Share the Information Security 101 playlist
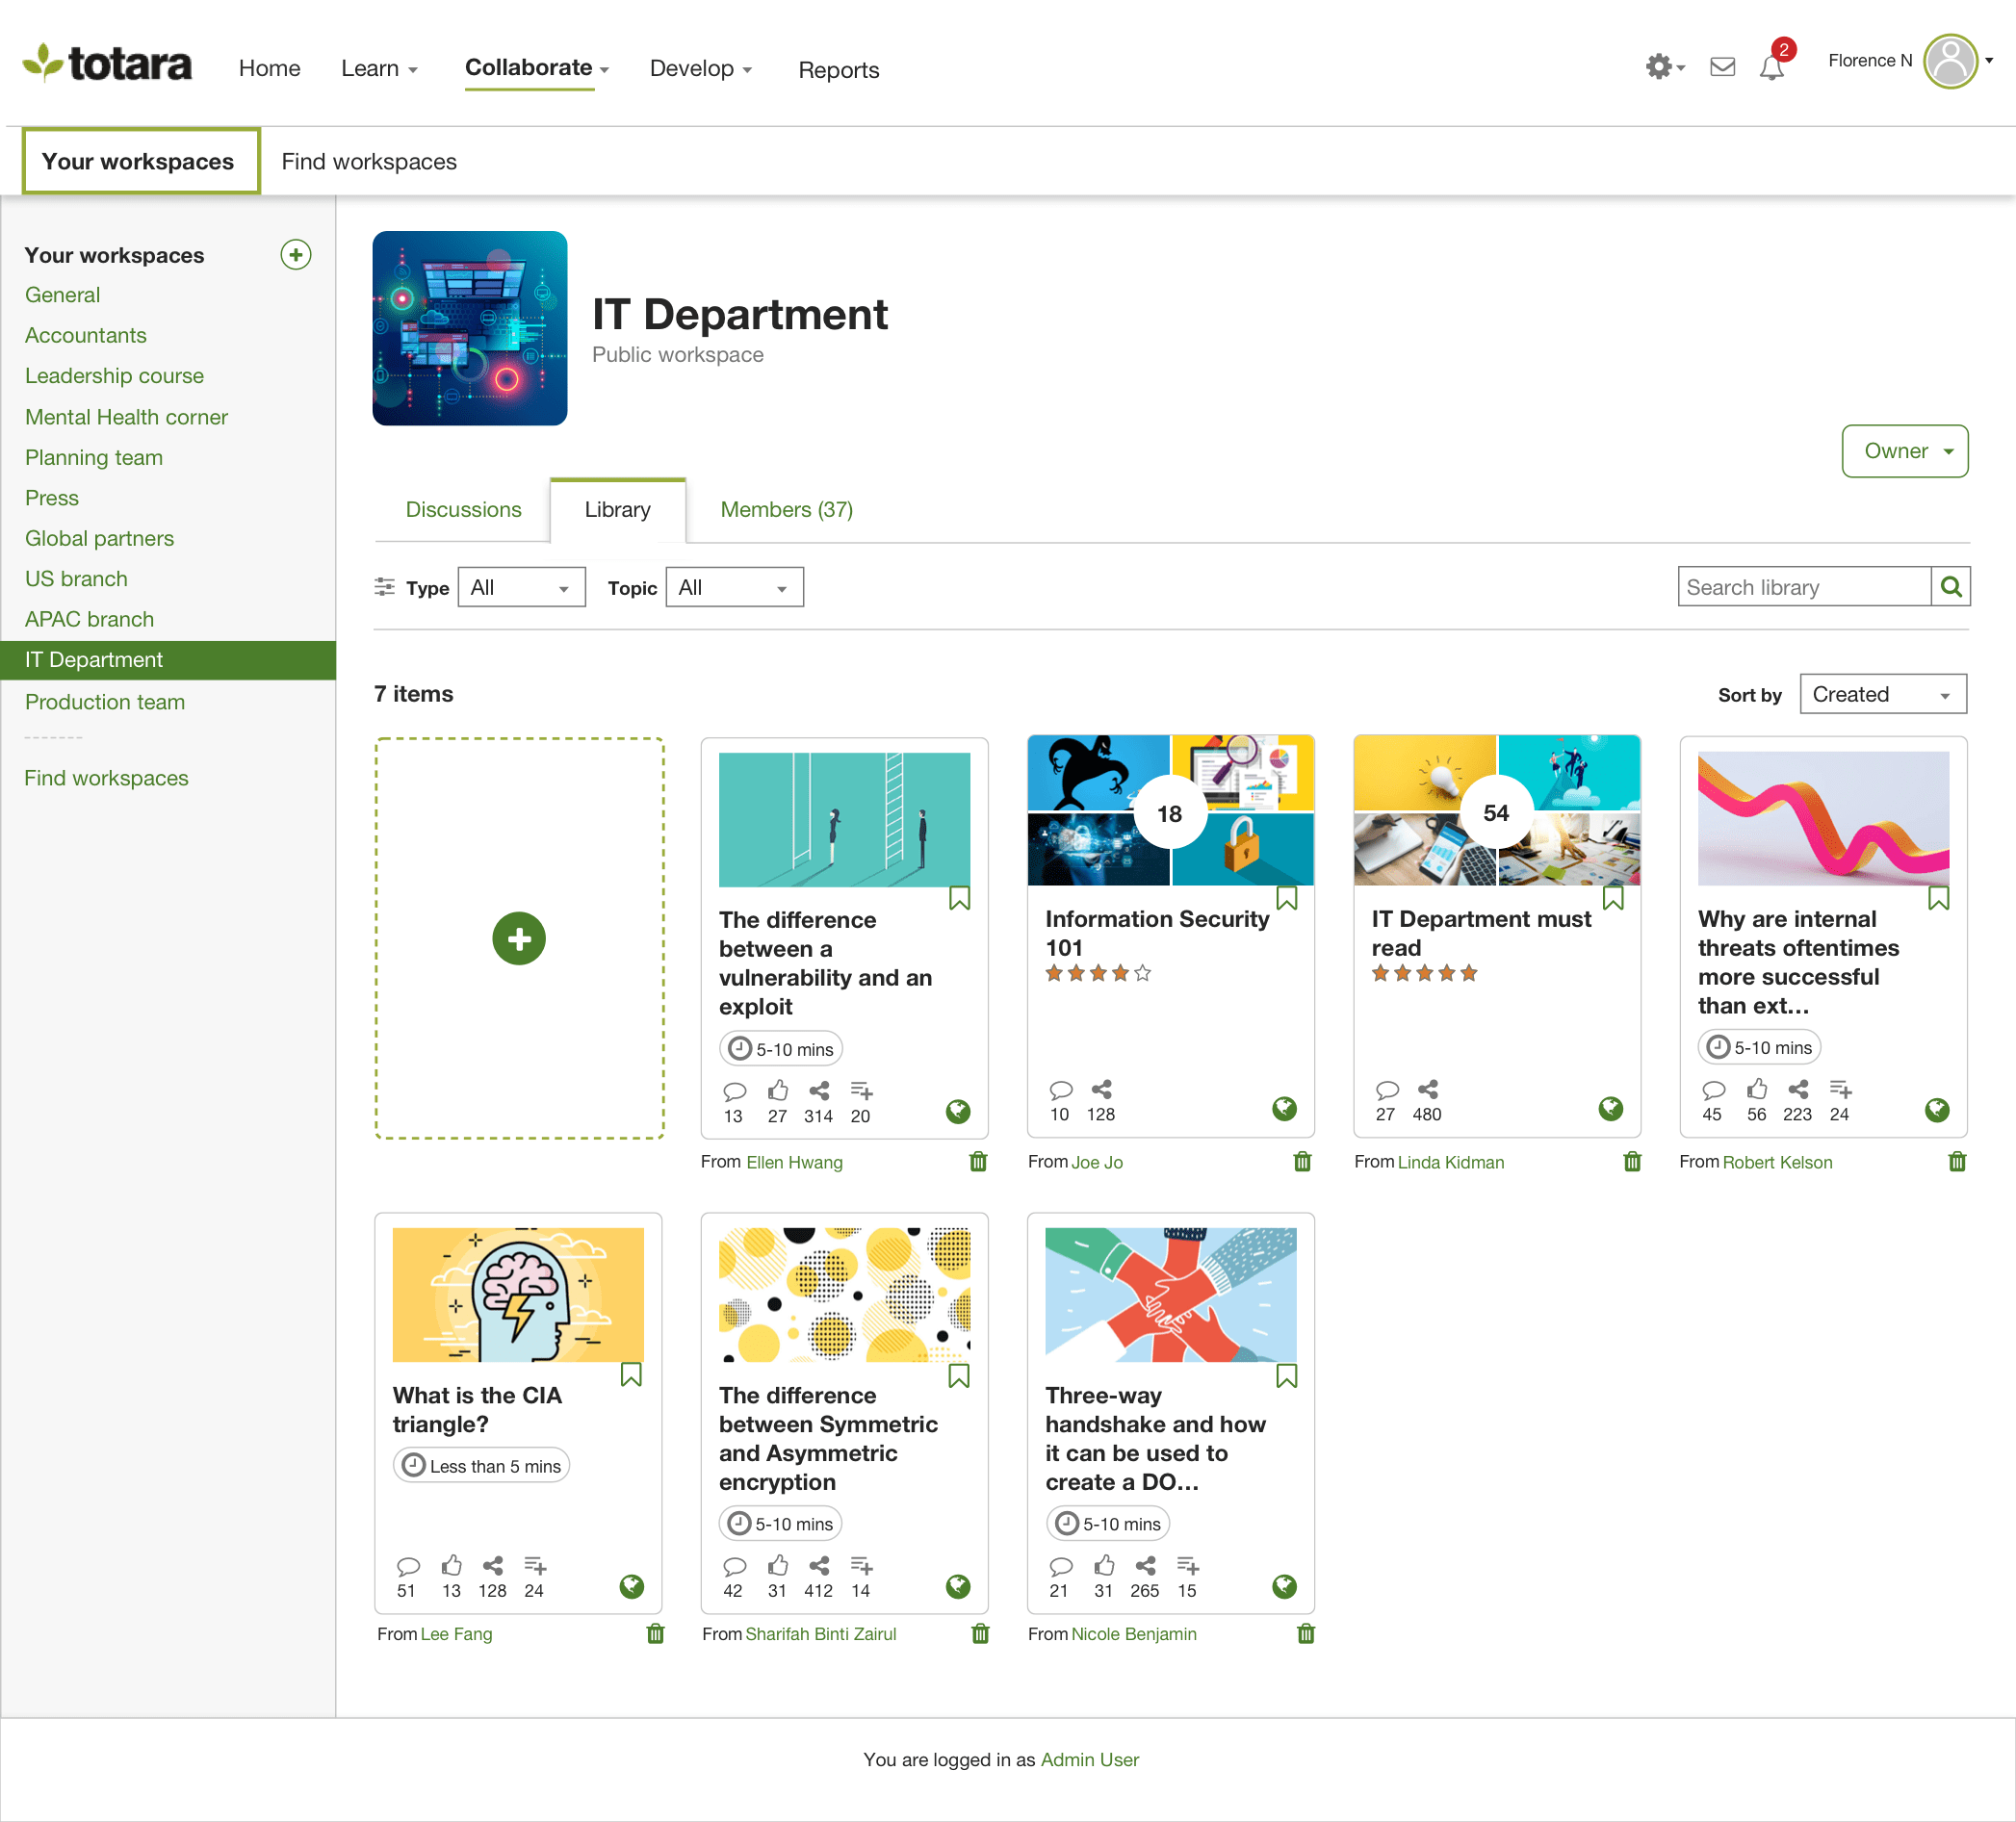 [1101, 1089]
